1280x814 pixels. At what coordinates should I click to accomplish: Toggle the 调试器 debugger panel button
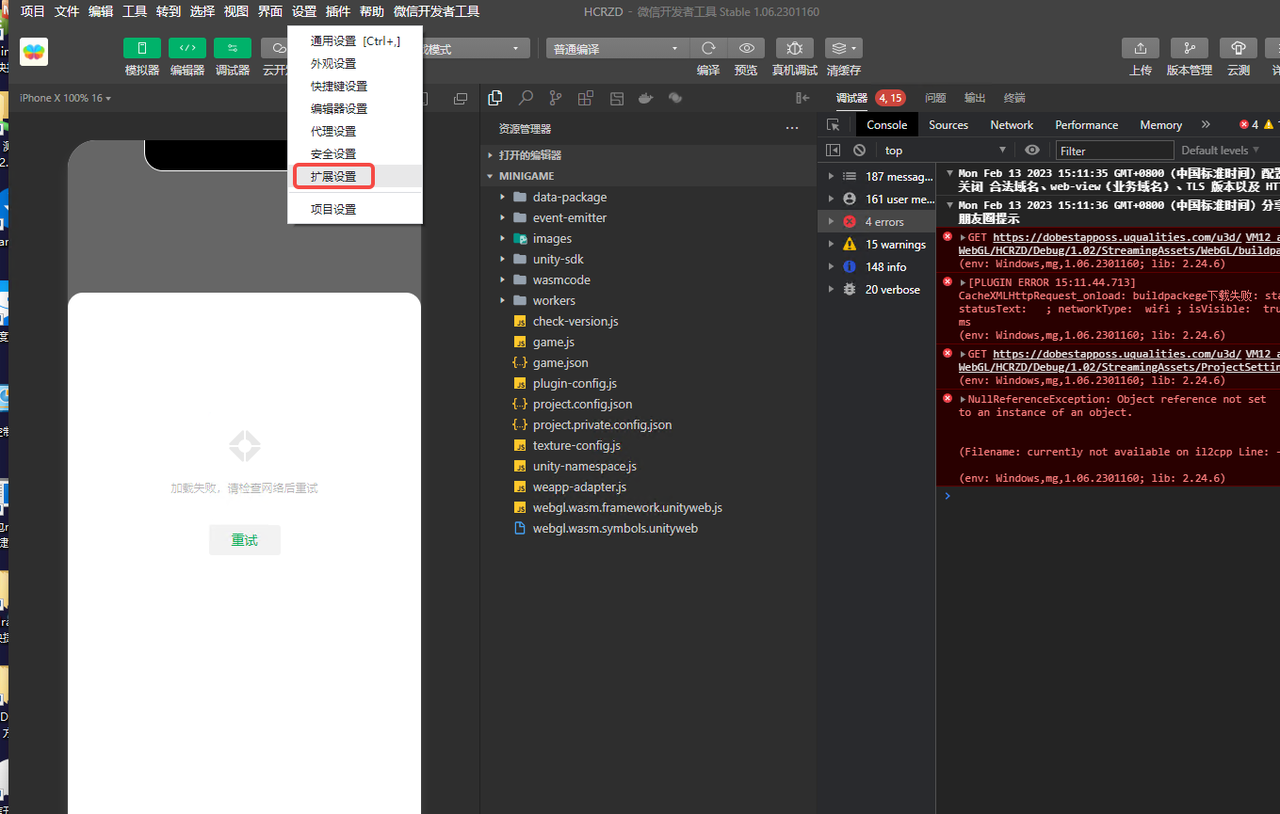pyautogui.click(x=232, y=48)
